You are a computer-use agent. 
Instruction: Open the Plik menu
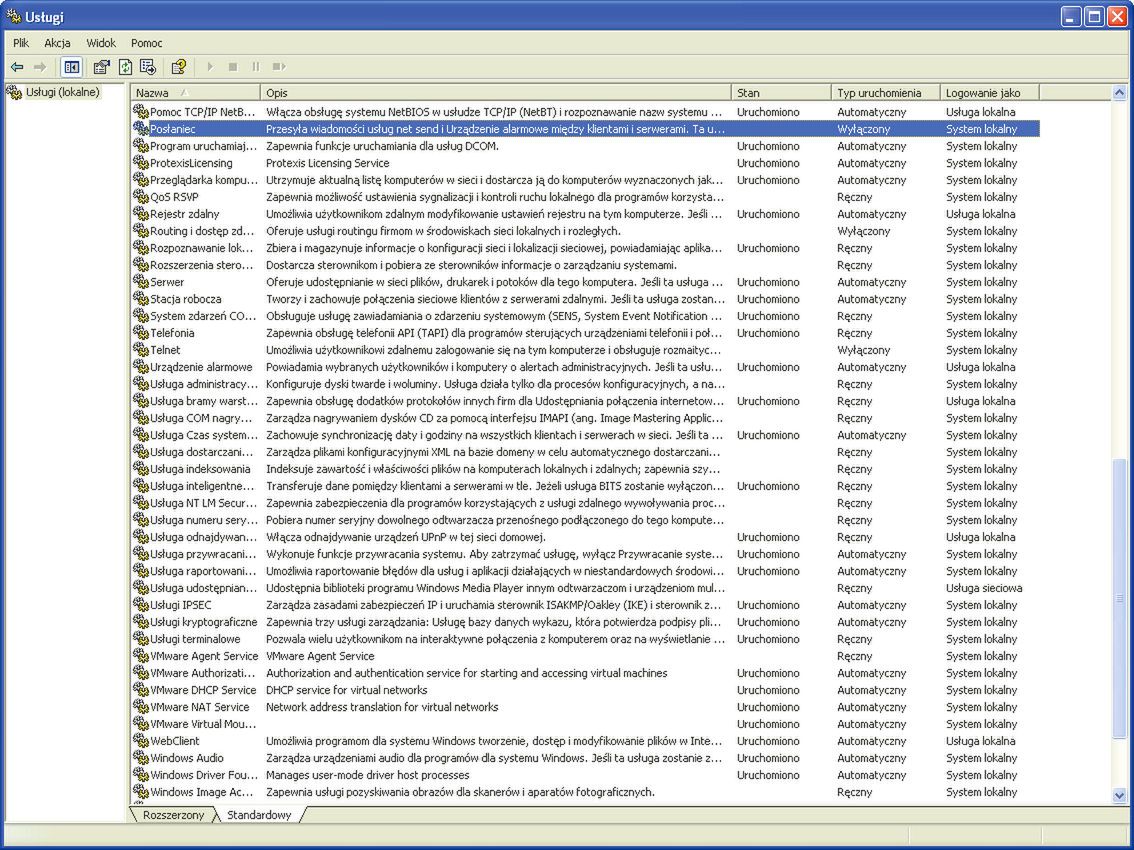(x=21, y=43)
